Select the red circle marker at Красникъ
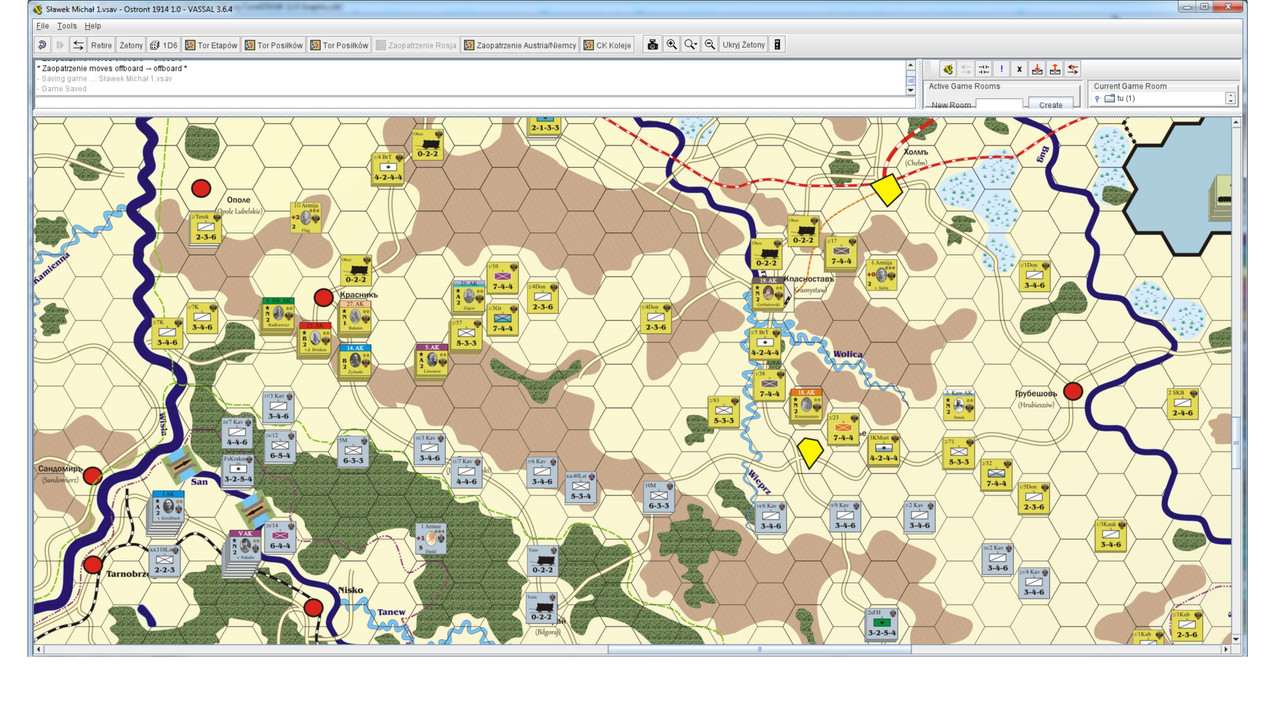 pyautogui.click(x=323, y=297)
